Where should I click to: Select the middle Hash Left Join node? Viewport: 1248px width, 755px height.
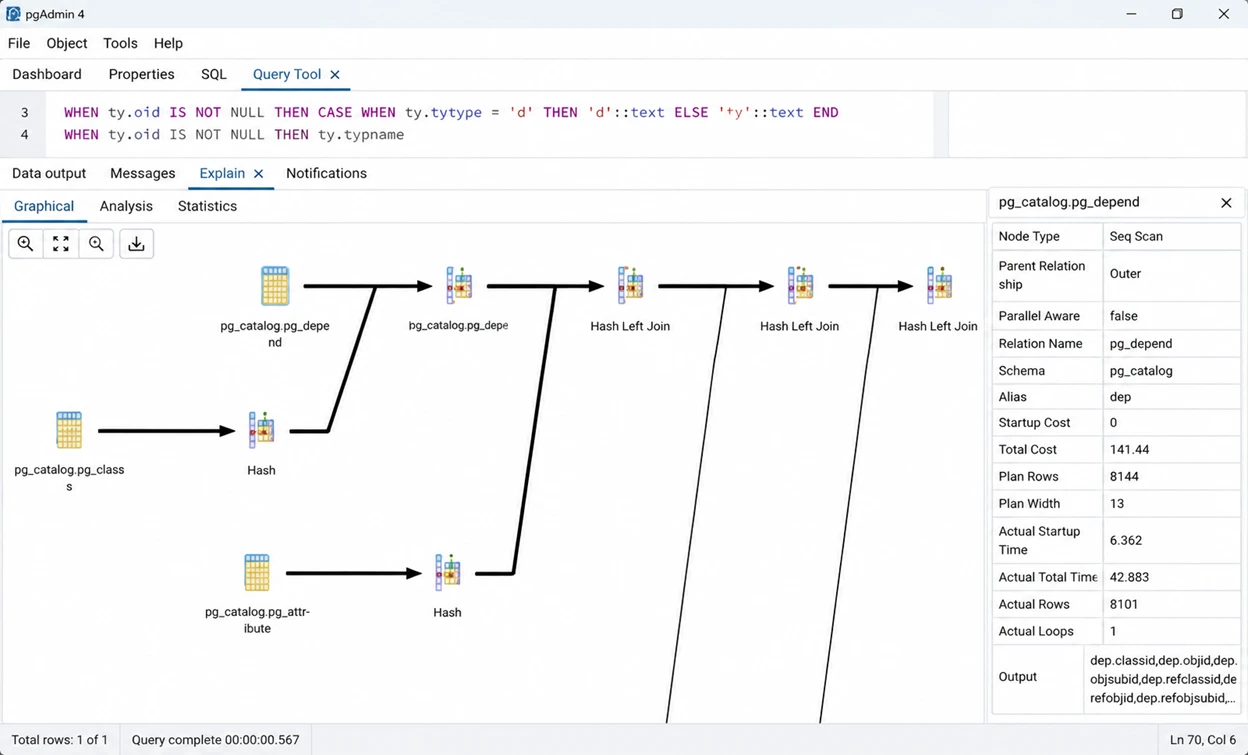[800, 286]
